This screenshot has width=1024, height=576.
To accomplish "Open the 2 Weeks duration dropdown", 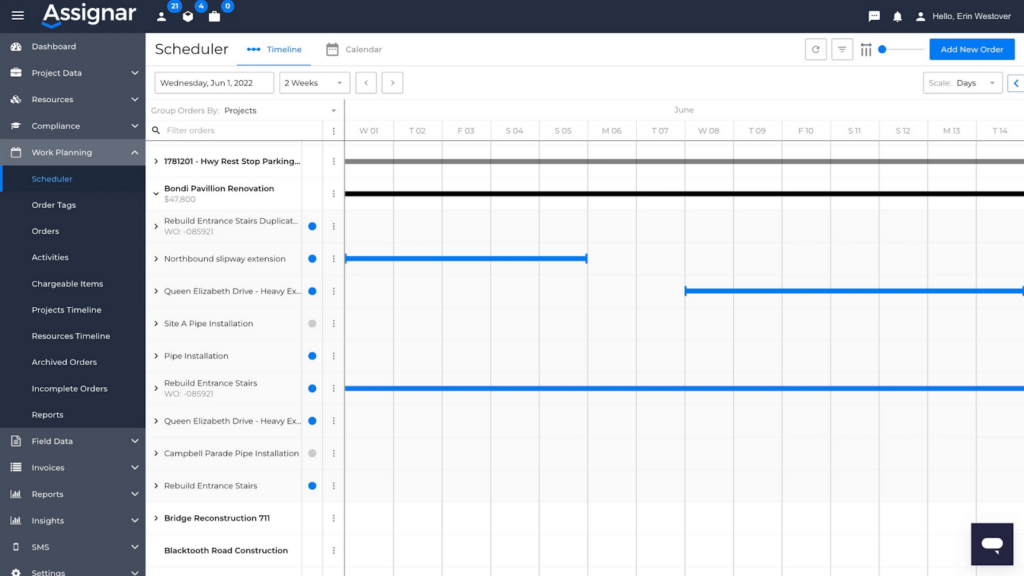I will click(314, 83).
